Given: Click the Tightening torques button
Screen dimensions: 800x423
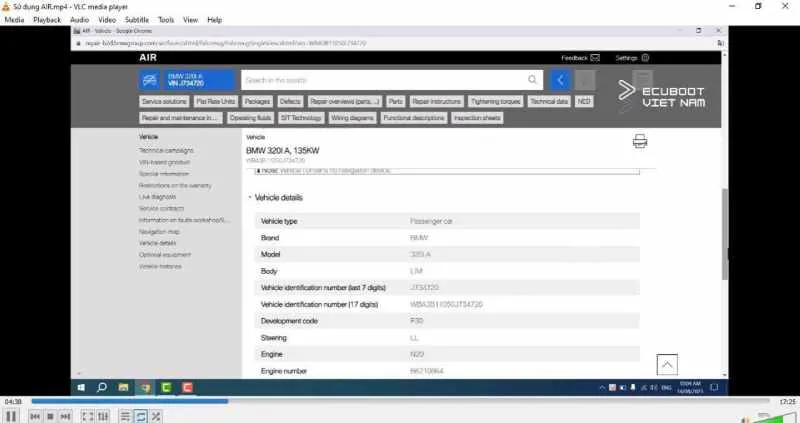Looking at the screenshot, I should pos(495,102).
